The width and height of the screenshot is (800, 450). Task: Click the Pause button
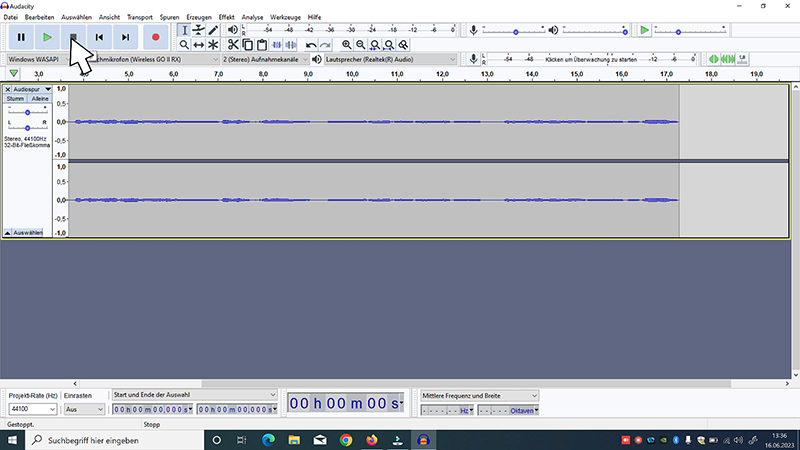tap(21, 37)
